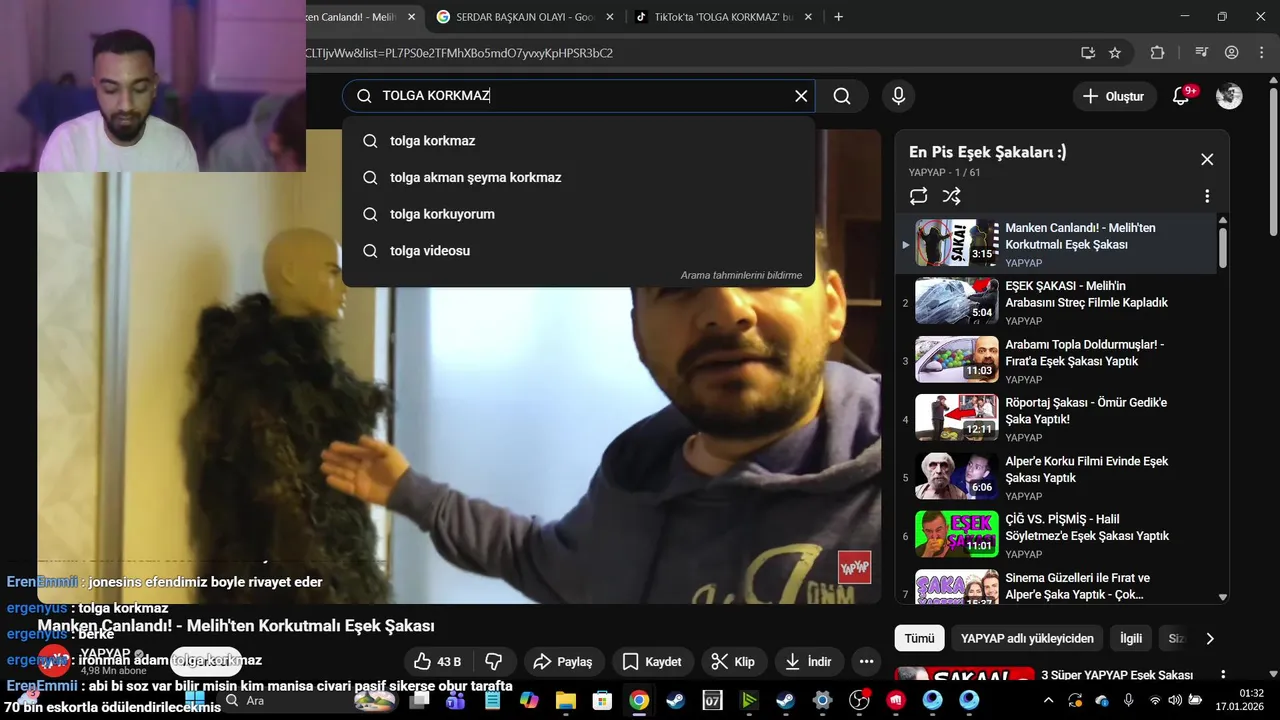Open EŞEK ŞAKASI Streç Filmle Kapladık video
The height and width of the screenshot is (720, 1280).
coord(1056,302)
